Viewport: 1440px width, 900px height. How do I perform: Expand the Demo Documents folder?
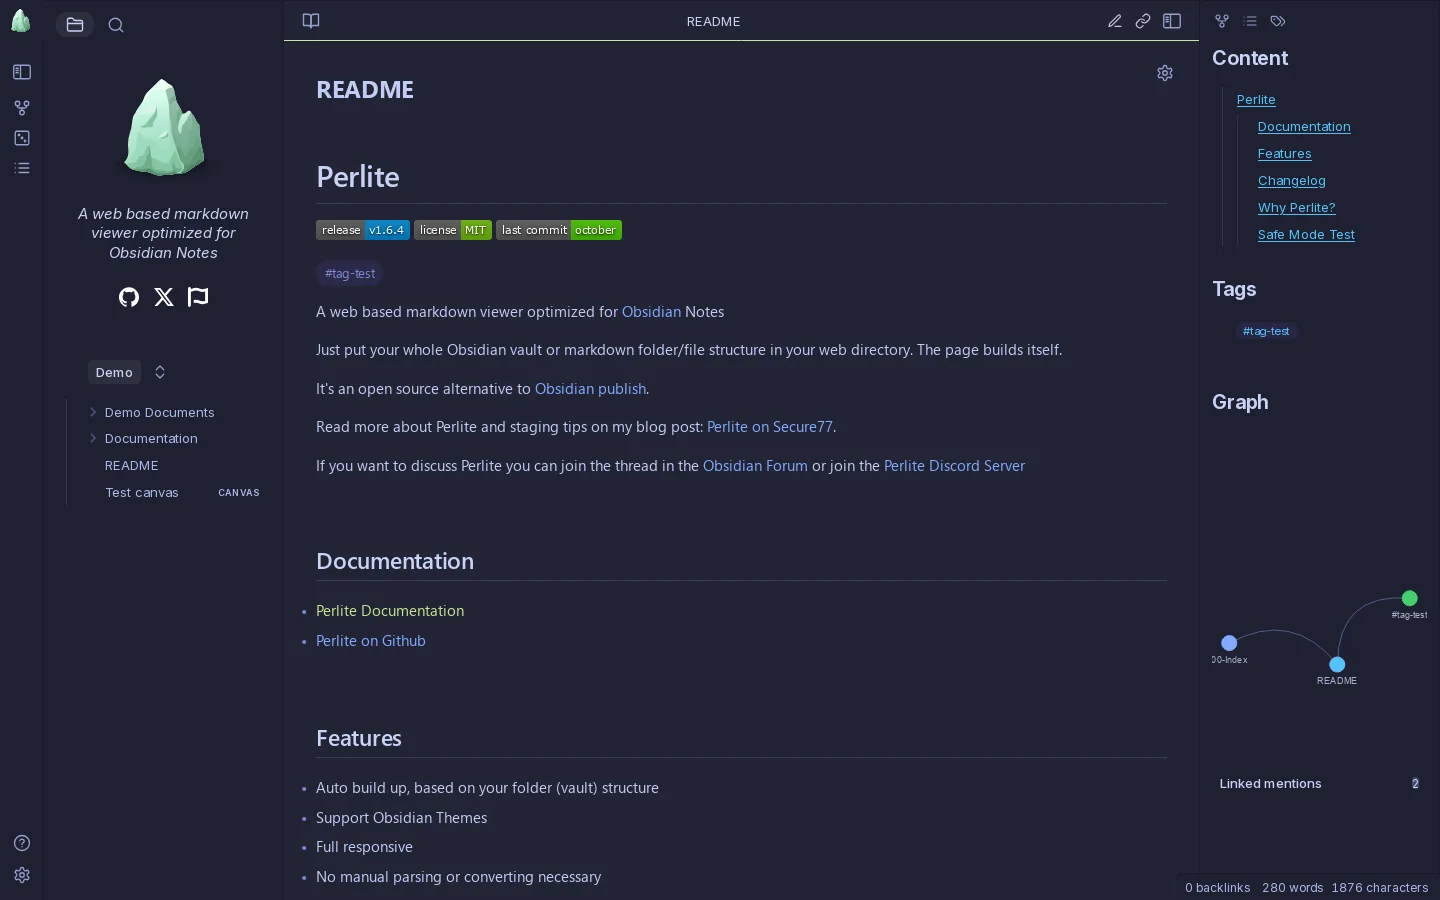click(x=159, y=412)
